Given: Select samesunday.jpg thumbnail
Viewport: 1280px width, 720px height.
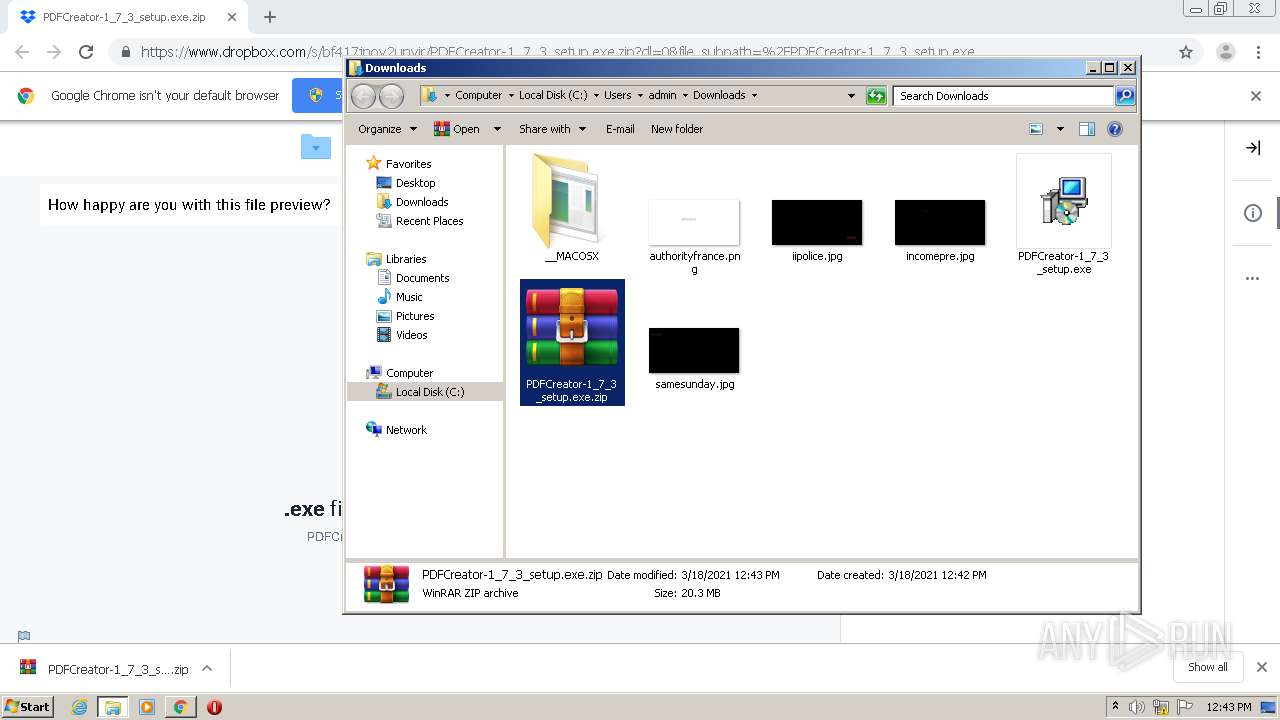Looking at the screenshot, I should 694,350.
